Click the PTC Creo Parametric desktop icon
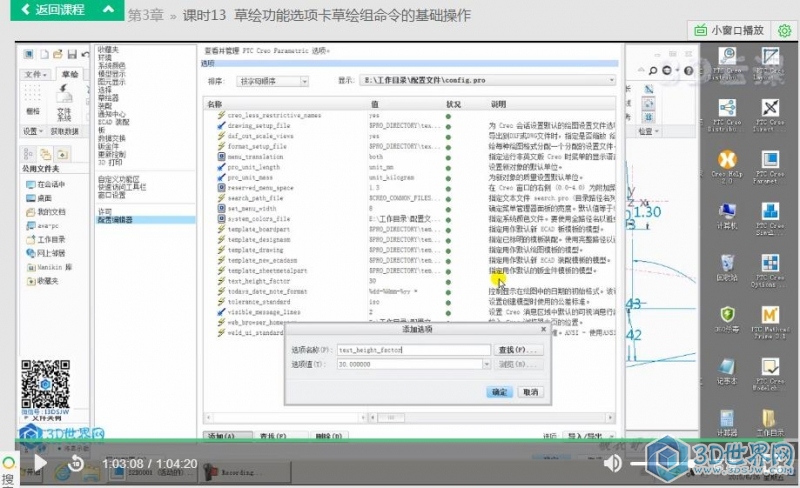800x488 pixels. point(770,166)
